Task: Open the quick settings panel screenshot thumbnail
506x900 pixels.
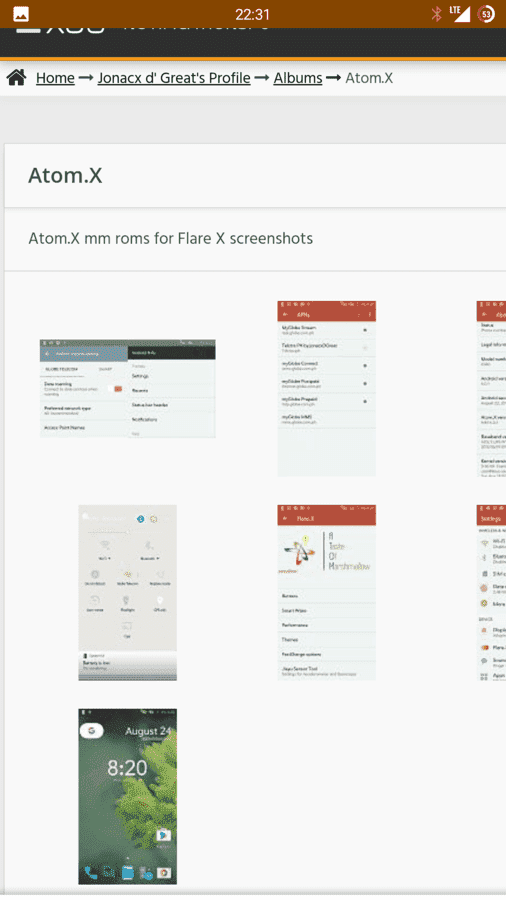Action: pyautogui.click(x=127, y=592)
